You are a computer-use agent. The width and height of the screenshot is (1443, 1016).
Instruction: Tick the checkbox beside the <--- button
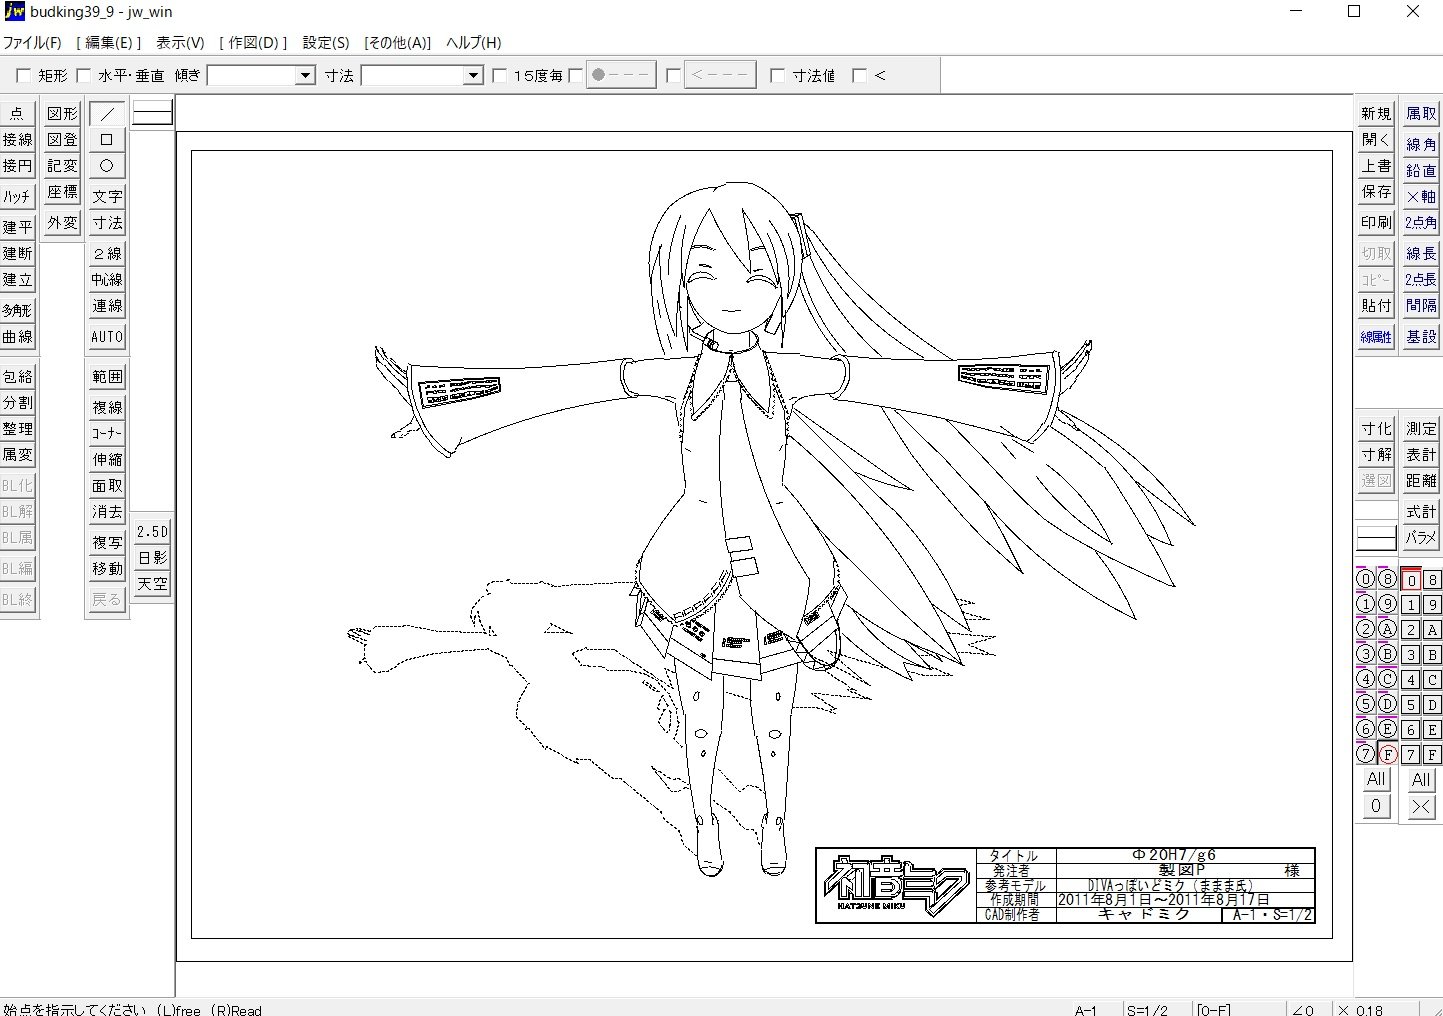pos(673,76)
